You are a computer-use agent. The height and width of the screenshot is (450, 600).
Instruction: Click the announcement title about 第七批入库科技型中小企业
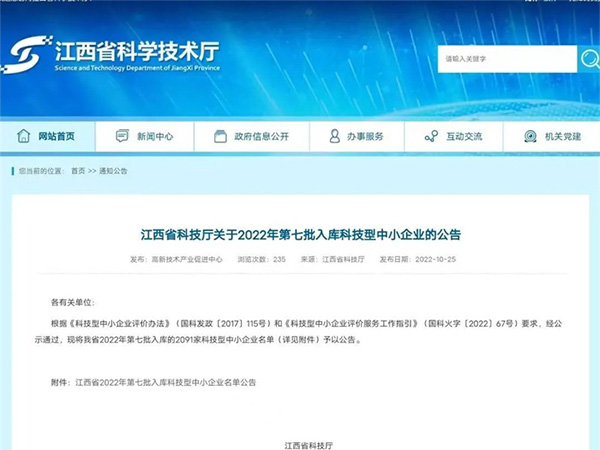click(x=300, y=235)
